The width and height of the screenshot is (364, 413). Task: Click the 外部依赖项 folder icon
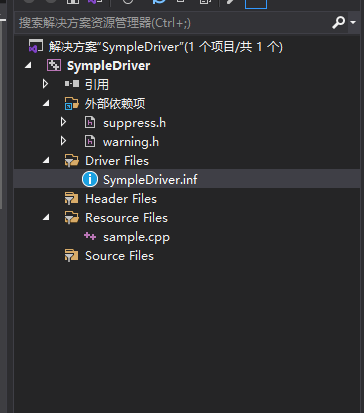point(72,103)
